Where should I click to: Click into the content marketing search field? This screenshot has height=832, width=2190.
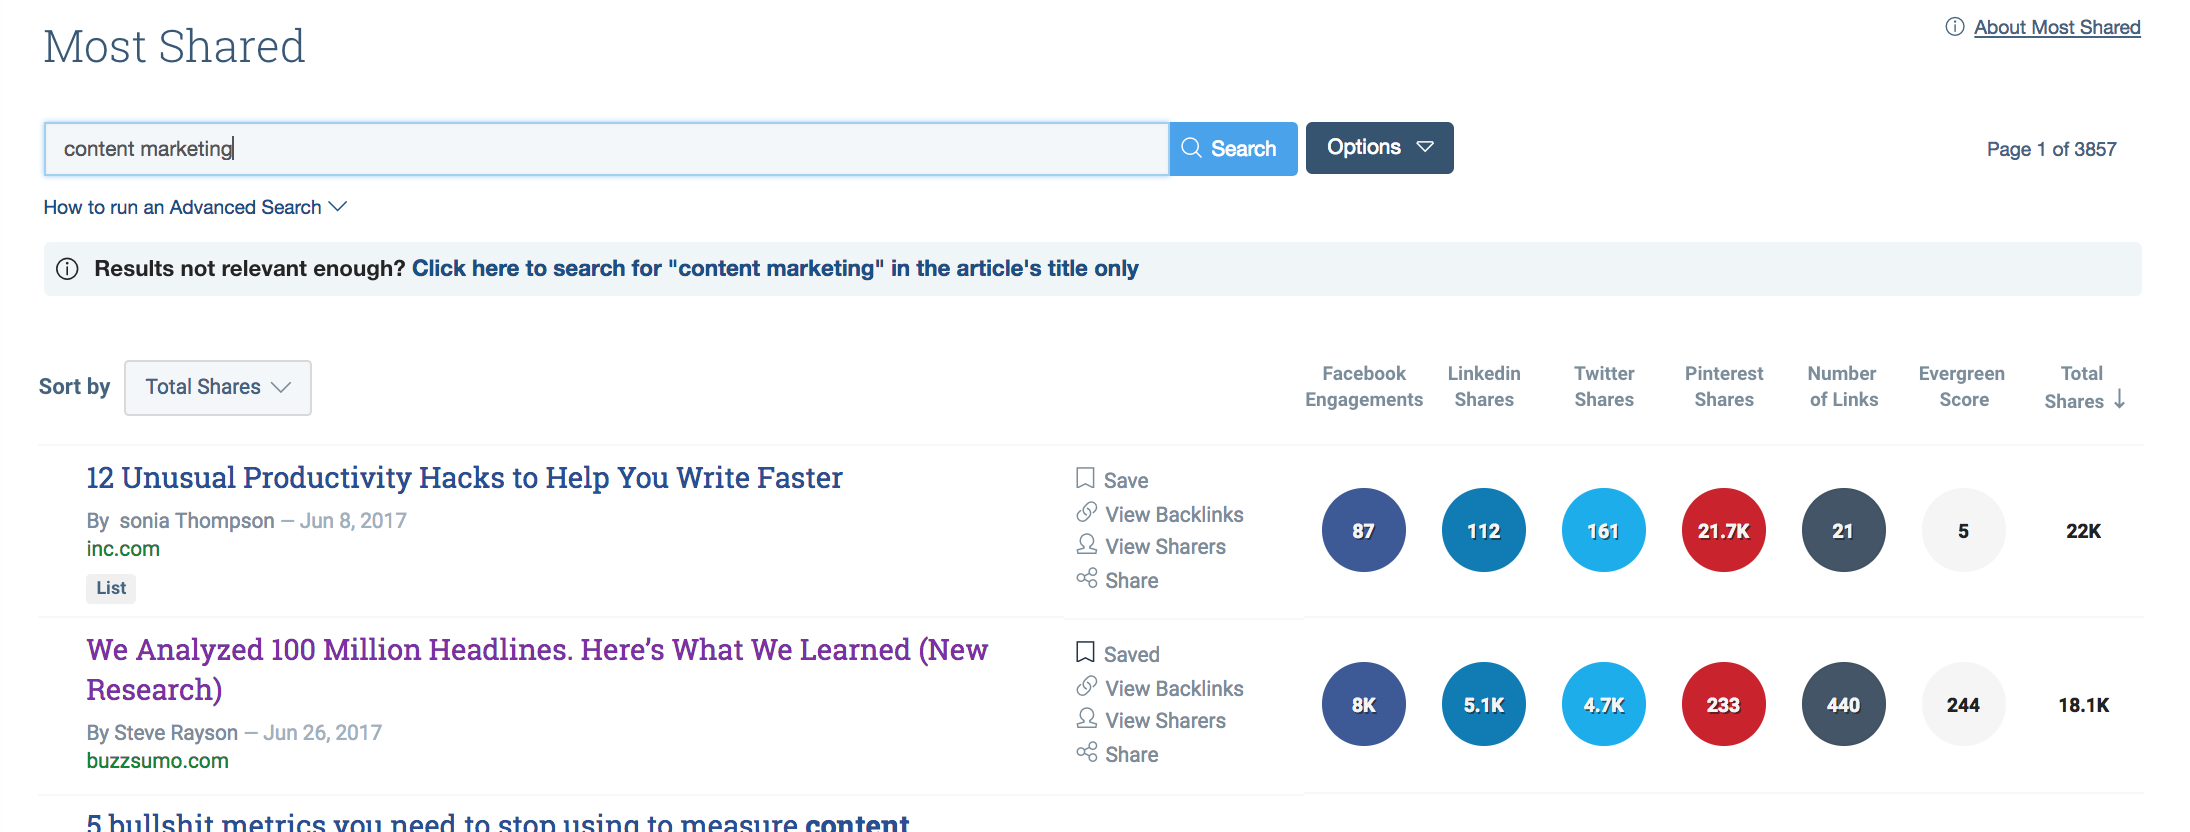606,149
